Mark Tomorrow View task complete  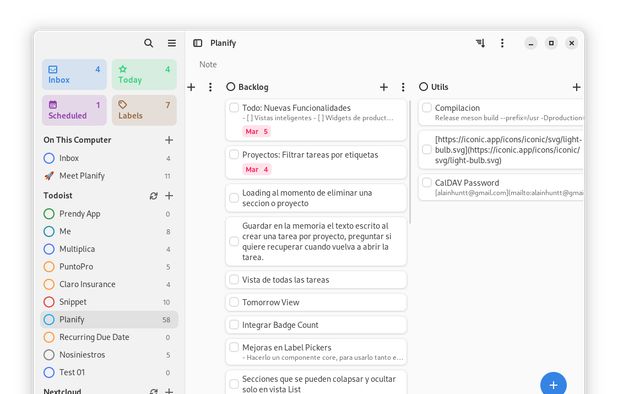(x=234, y=302)
